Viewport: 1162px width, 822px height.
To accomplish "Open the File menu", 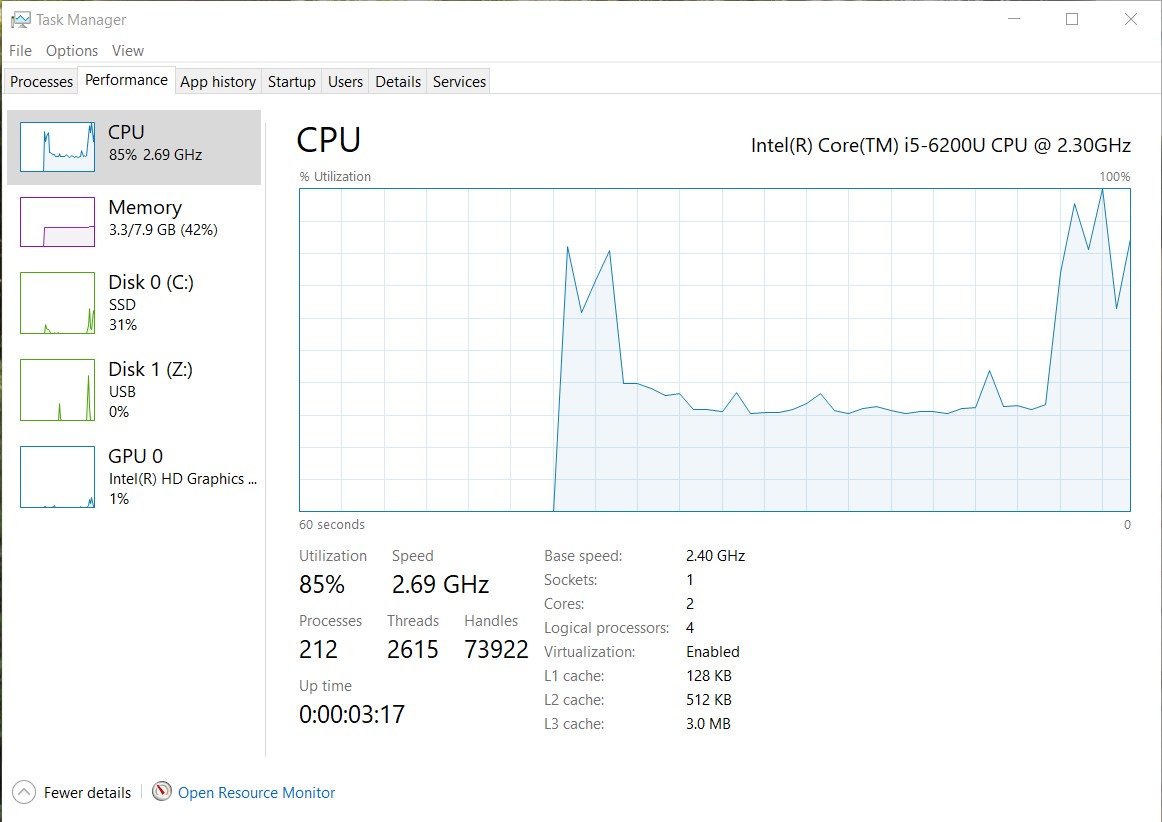I will 20,50.
